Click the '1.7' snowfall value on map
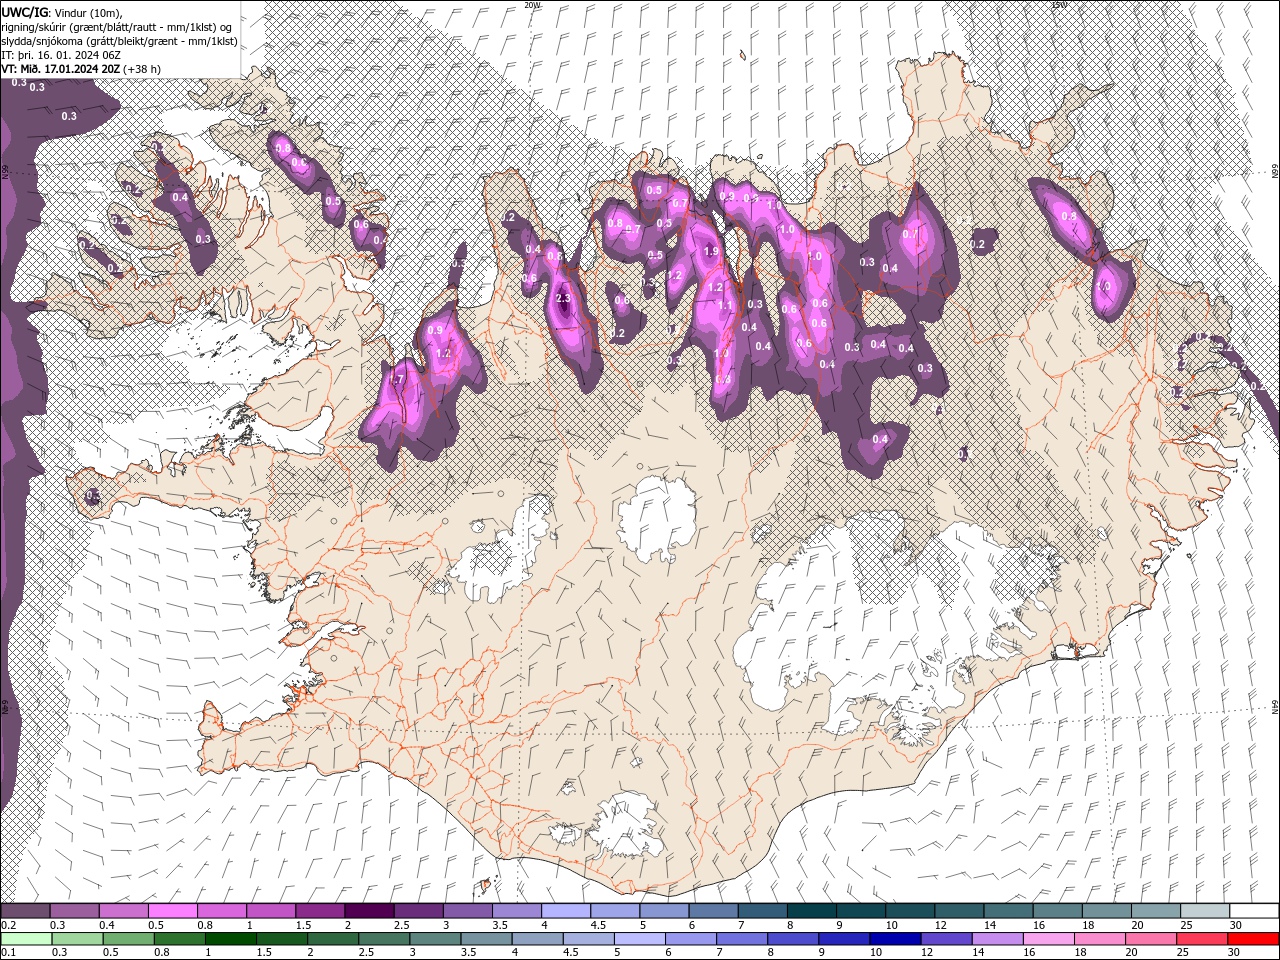1280x960 pixels. pos(396,380)
